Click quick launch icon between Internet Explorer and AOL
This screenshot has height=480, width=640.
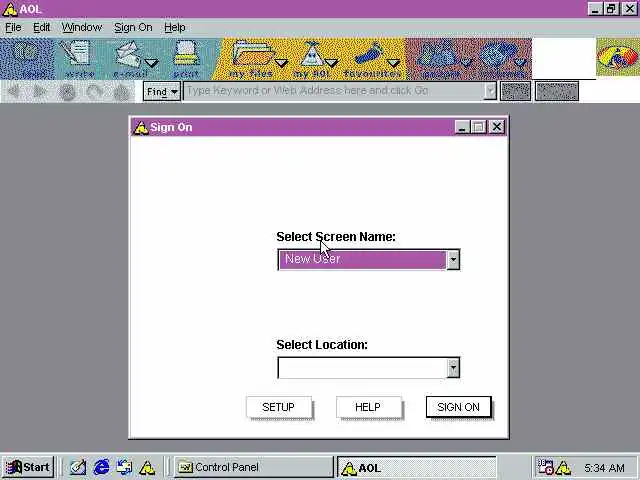[x=124, y=467]
